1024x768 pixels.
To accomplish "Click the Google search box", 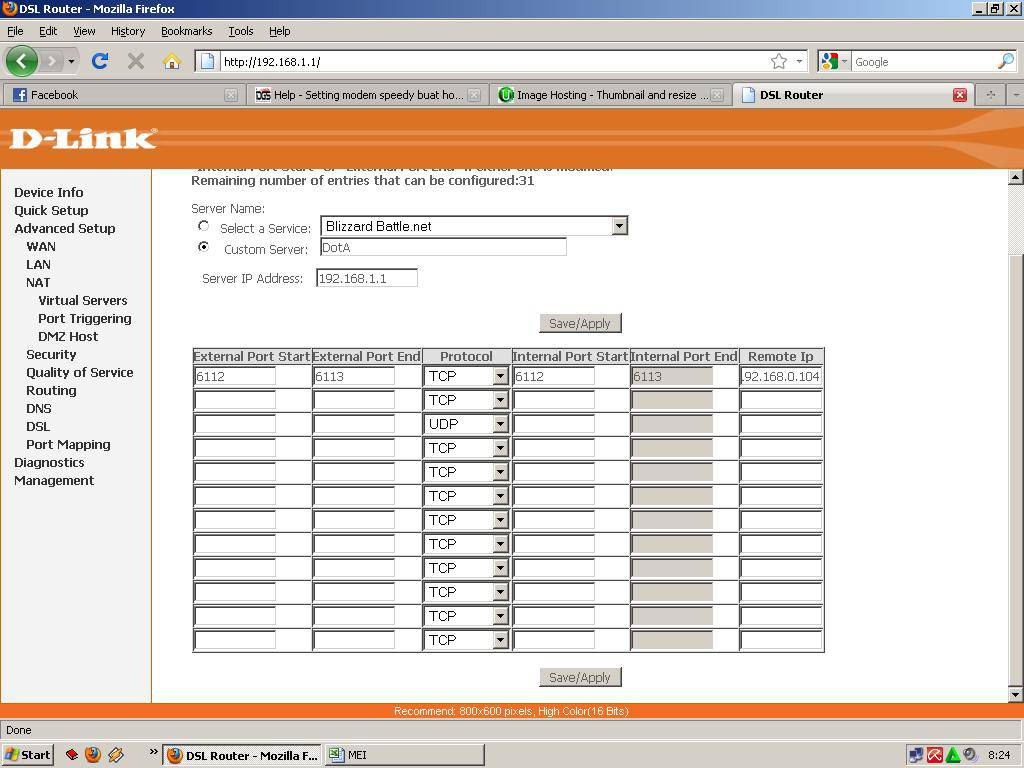I will [x=923, y=61].
